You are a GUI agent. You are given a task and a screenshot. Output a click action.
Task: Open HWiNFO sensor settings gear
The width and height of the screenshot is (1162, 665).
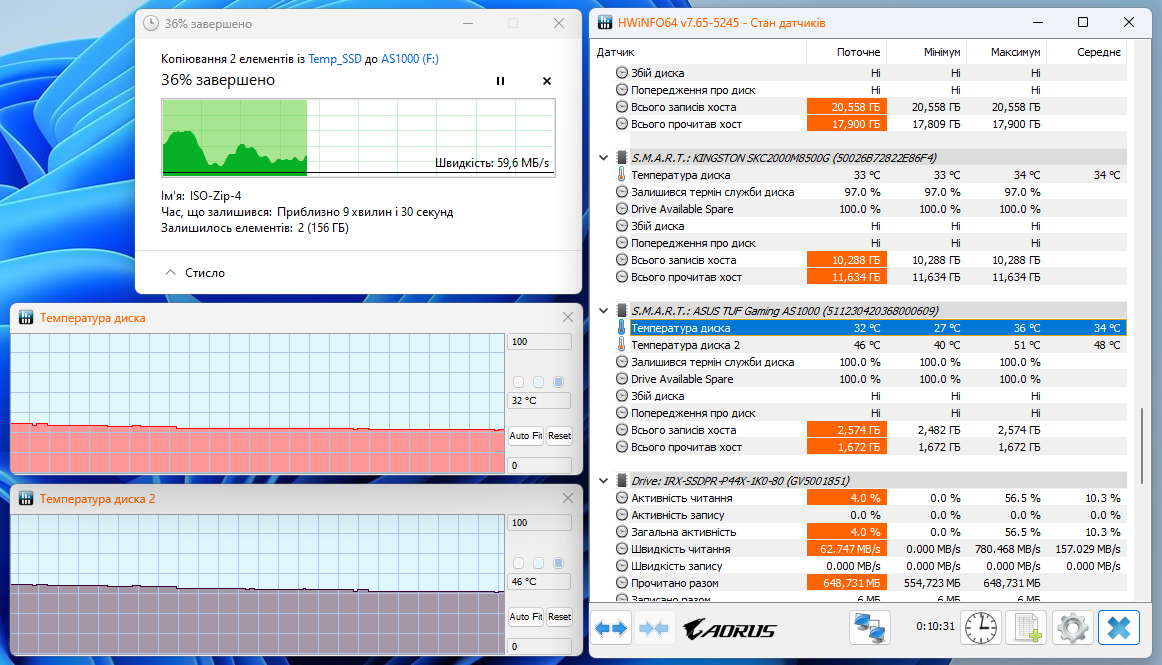[1072, 628]
